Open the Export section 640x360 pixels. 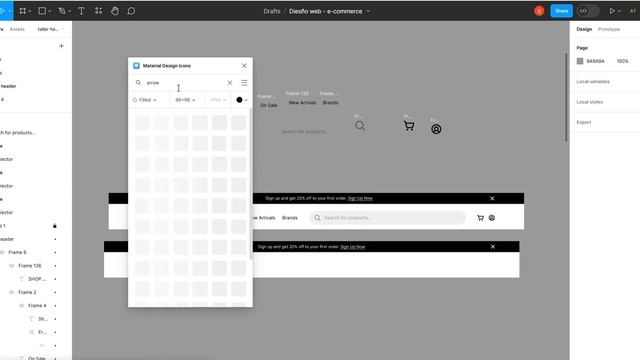pyautogui.click(x=584, y=122)
